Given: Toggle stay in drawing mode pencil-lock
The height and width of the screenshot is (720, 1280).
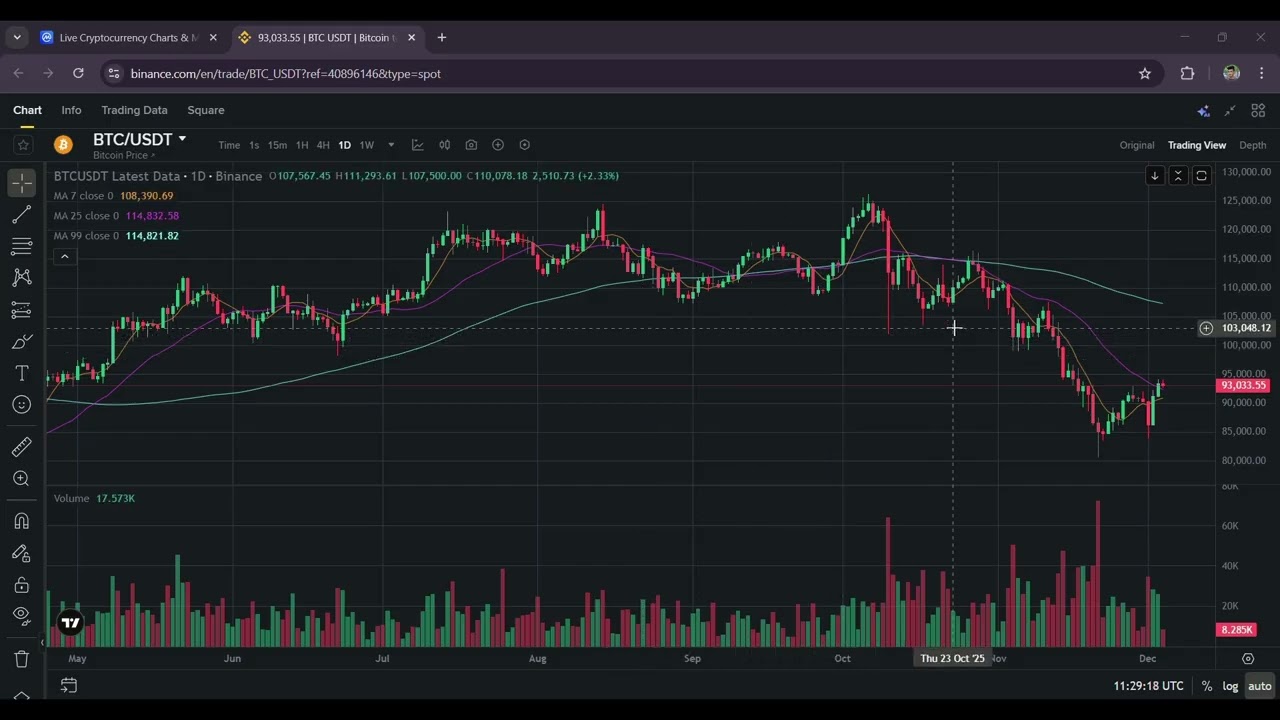Looking at the screenshot, I should 21,553.
